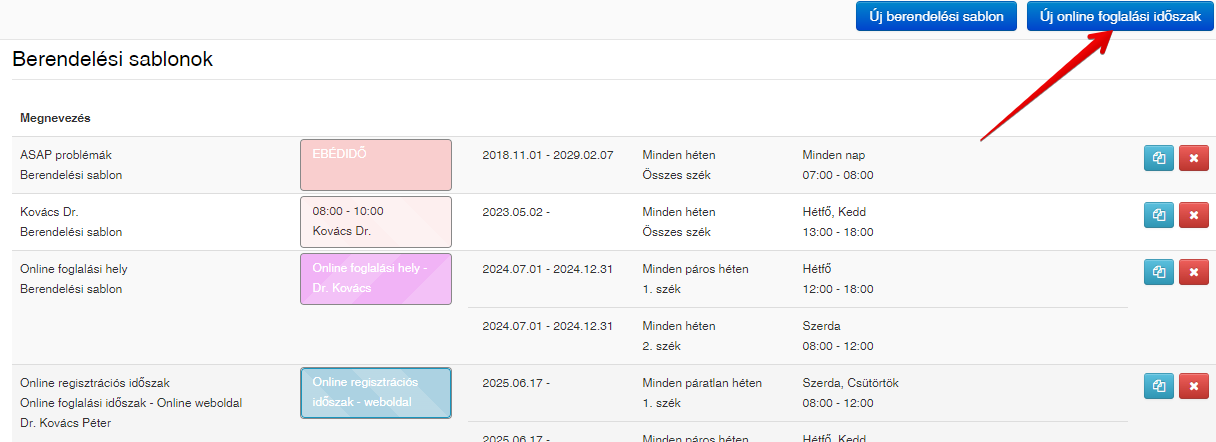Screen dimensions: 1216x442
Task: Copy the ASAP problémák template
Action: pyautogui.click(x=1159, y=158)
